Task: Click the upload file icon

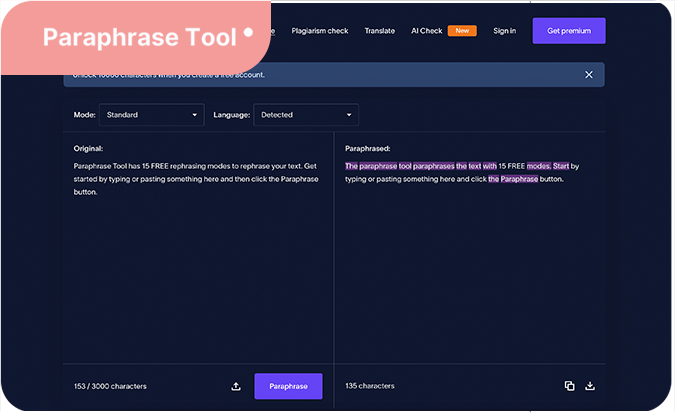Action: click(x=236, y=386)
